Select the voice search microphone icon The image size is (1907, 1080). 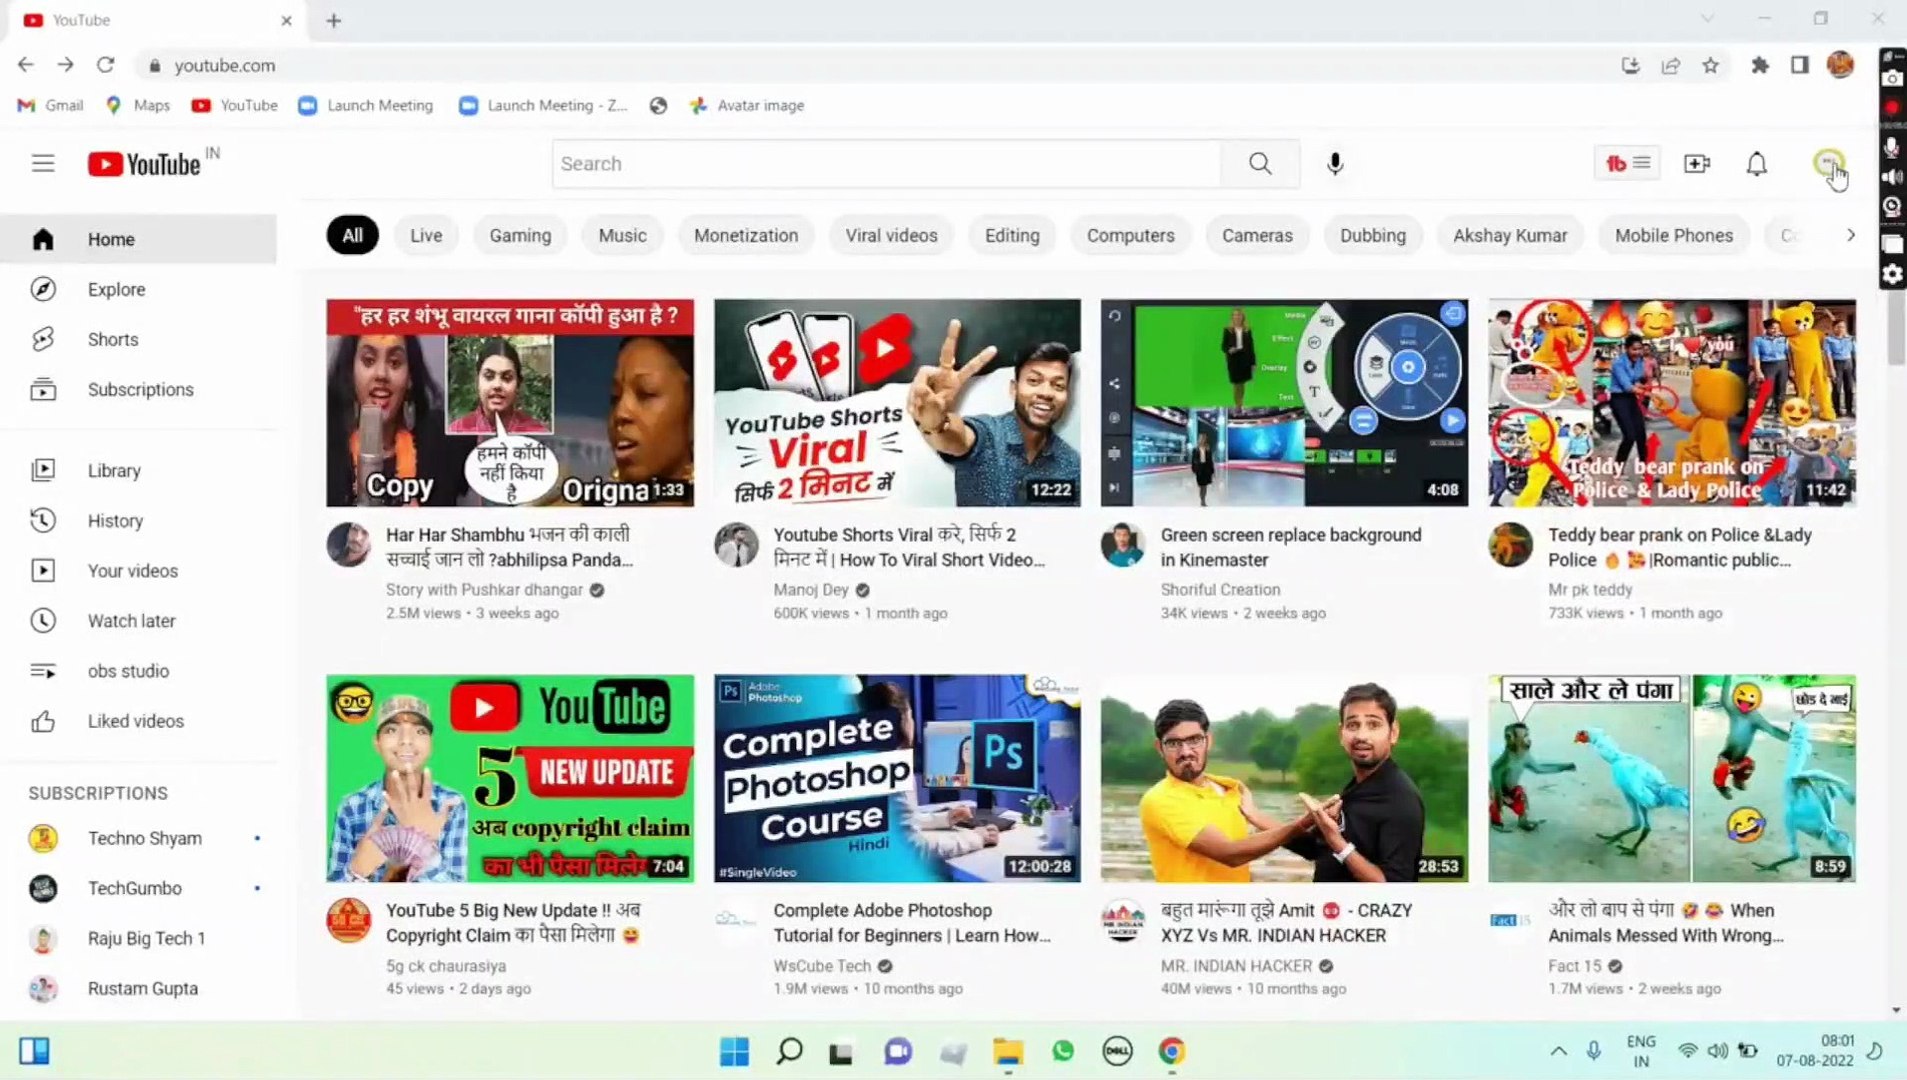pyautogui.click(x=1334, y=163)
